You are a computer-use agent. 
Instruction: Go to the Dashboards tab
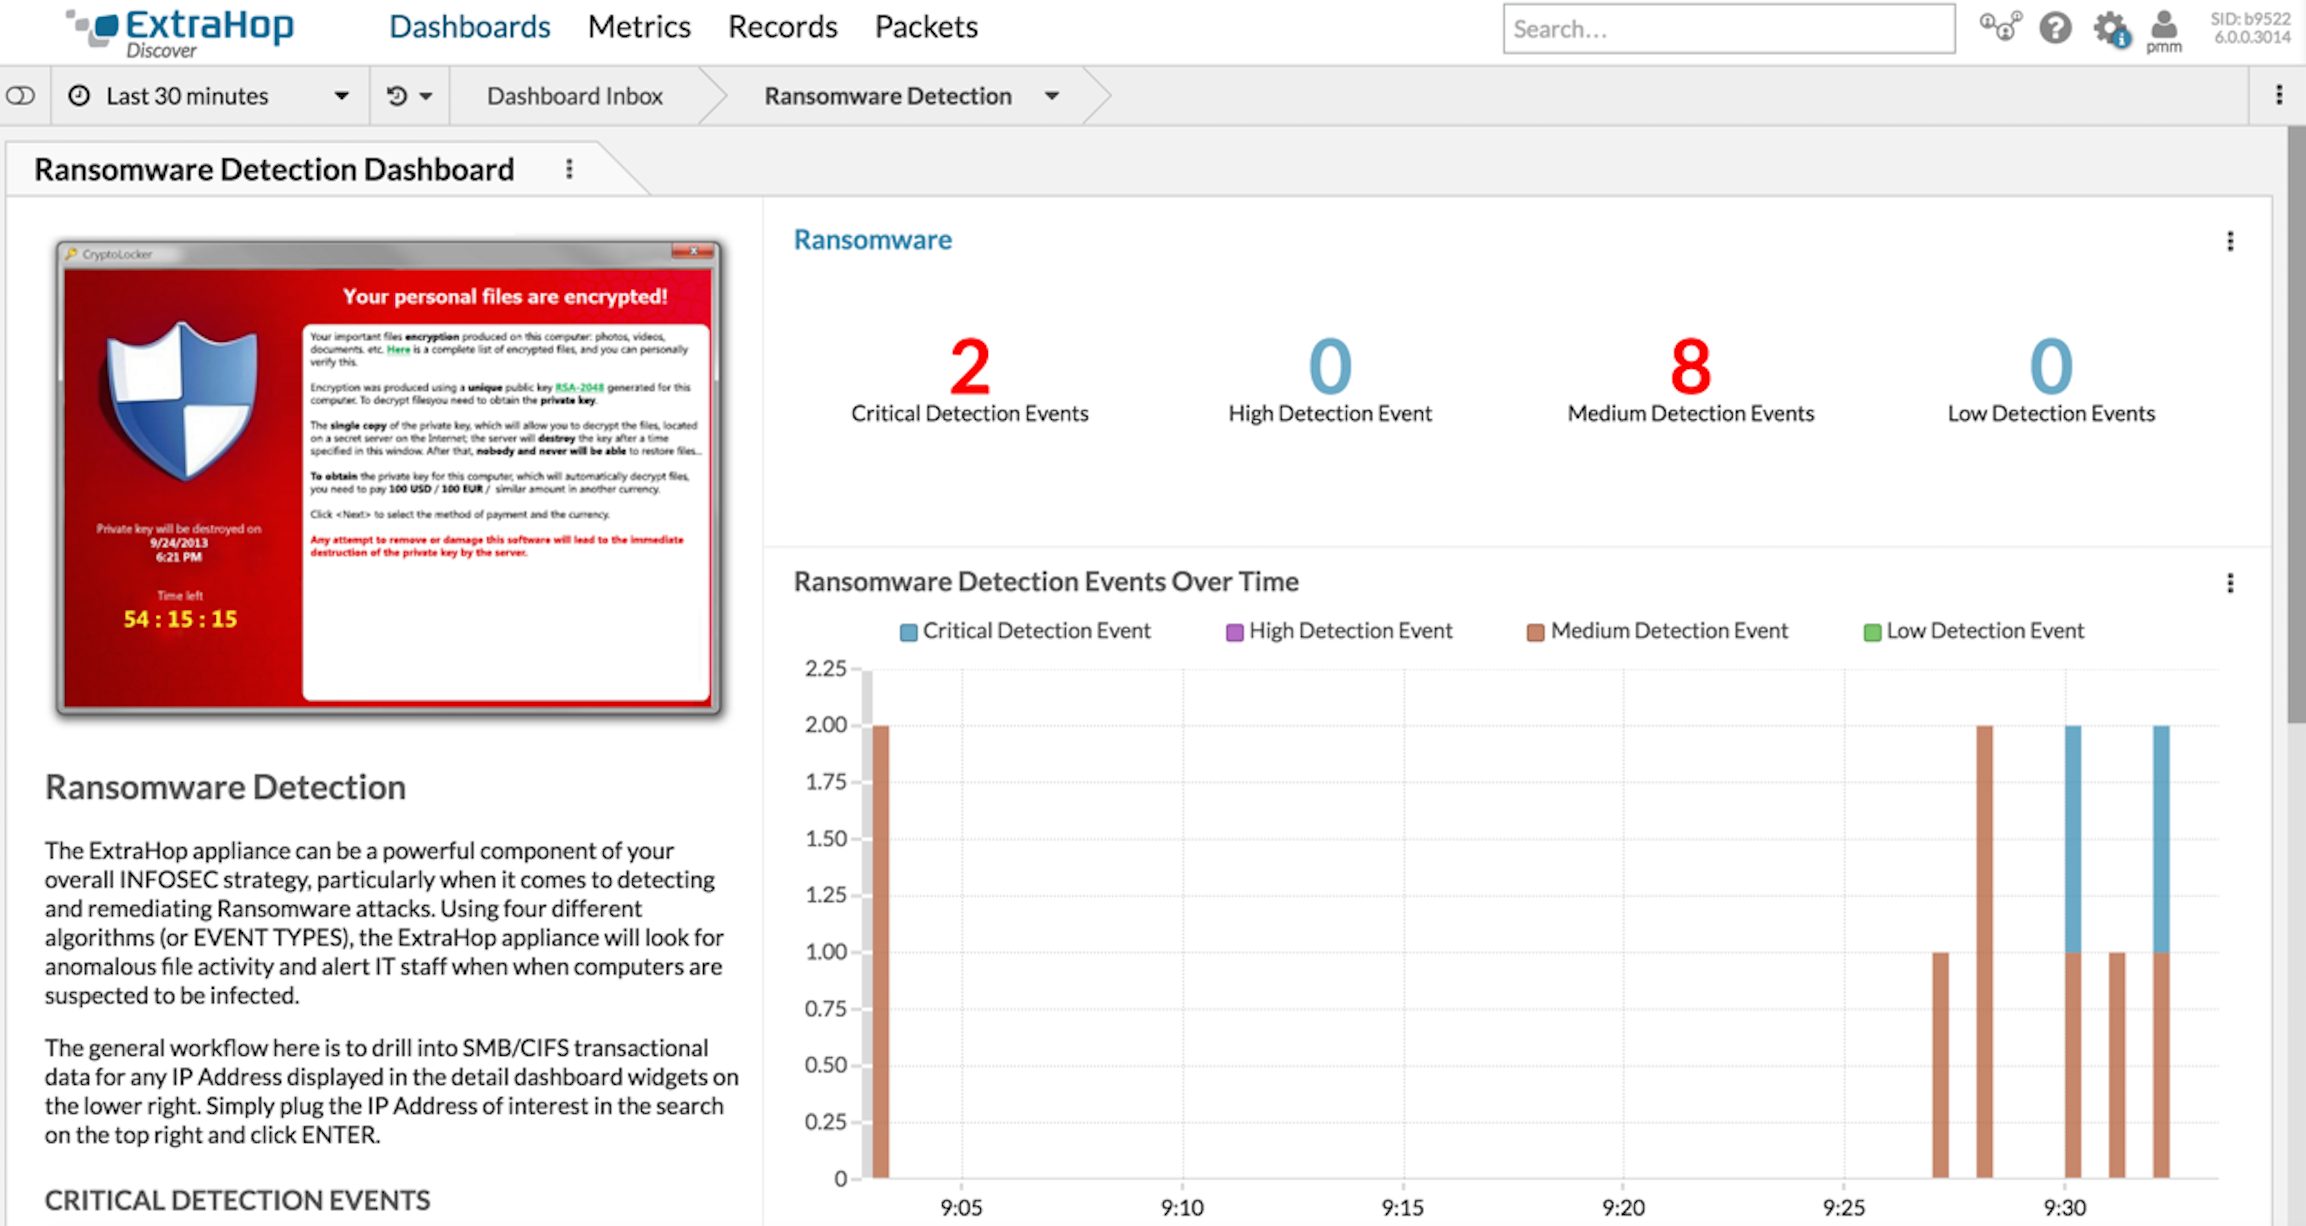[x=470, y=27]
